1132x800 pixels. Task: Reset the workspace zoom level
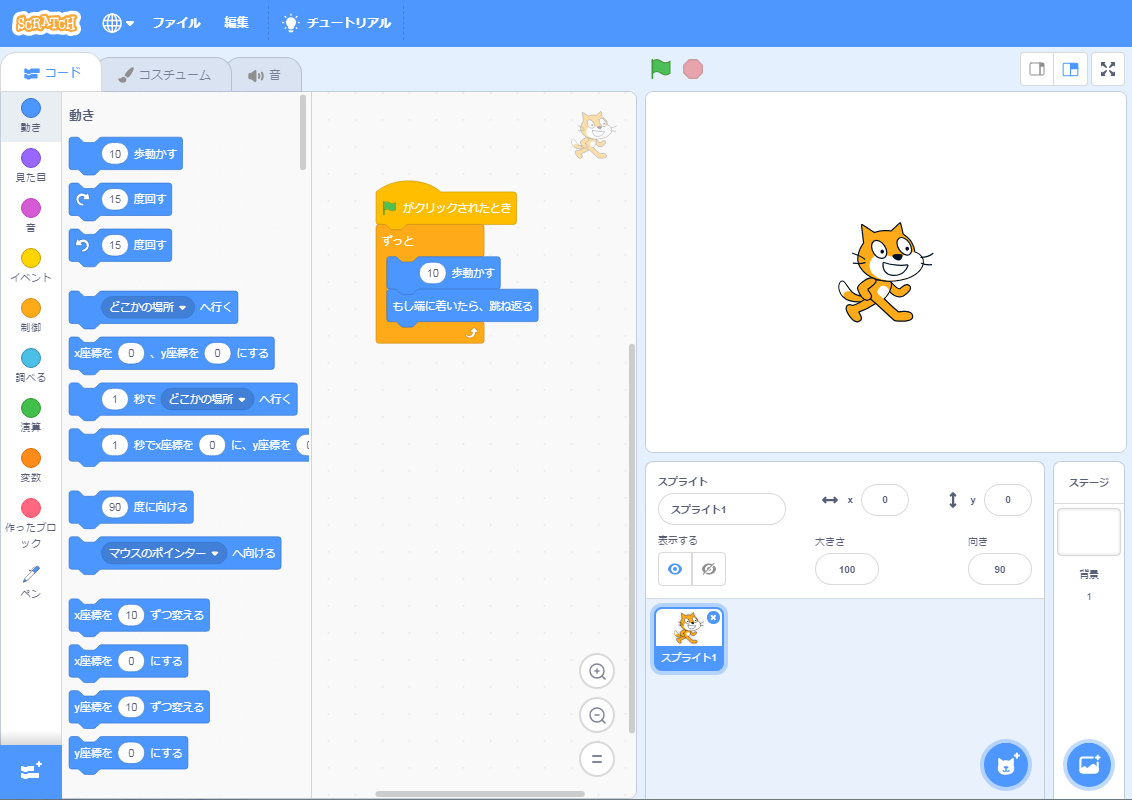(597, 759)
